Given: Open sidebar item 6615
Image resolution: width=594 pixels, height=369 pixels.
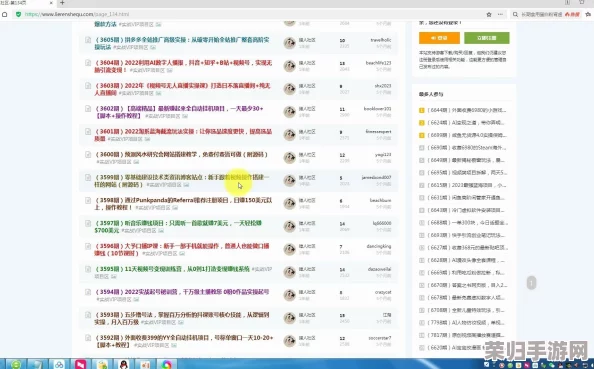Looking at the screenshot, I should [467, 185].
